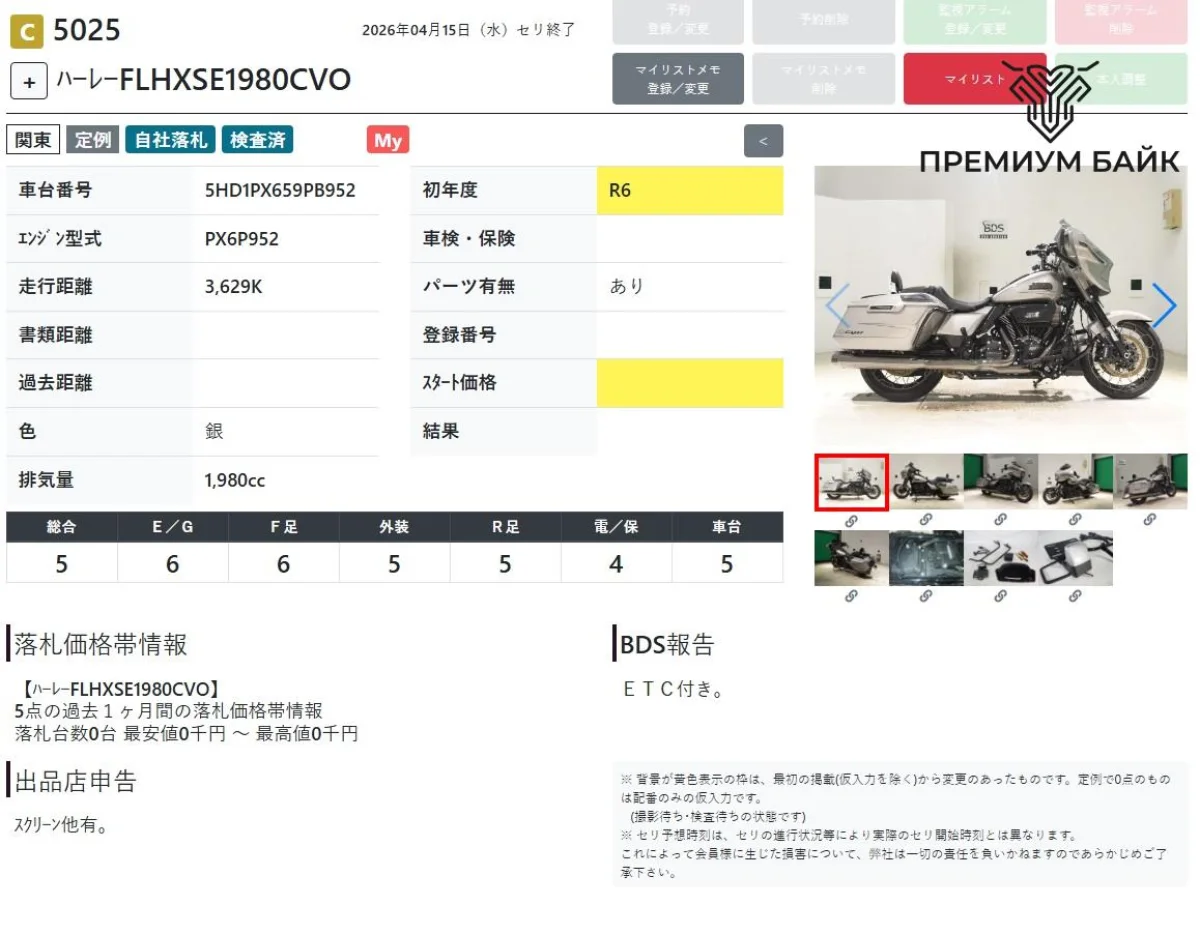Click the 総合 score 5
The height and width of the screenshot is (934, 1200).
coord(61,565)
